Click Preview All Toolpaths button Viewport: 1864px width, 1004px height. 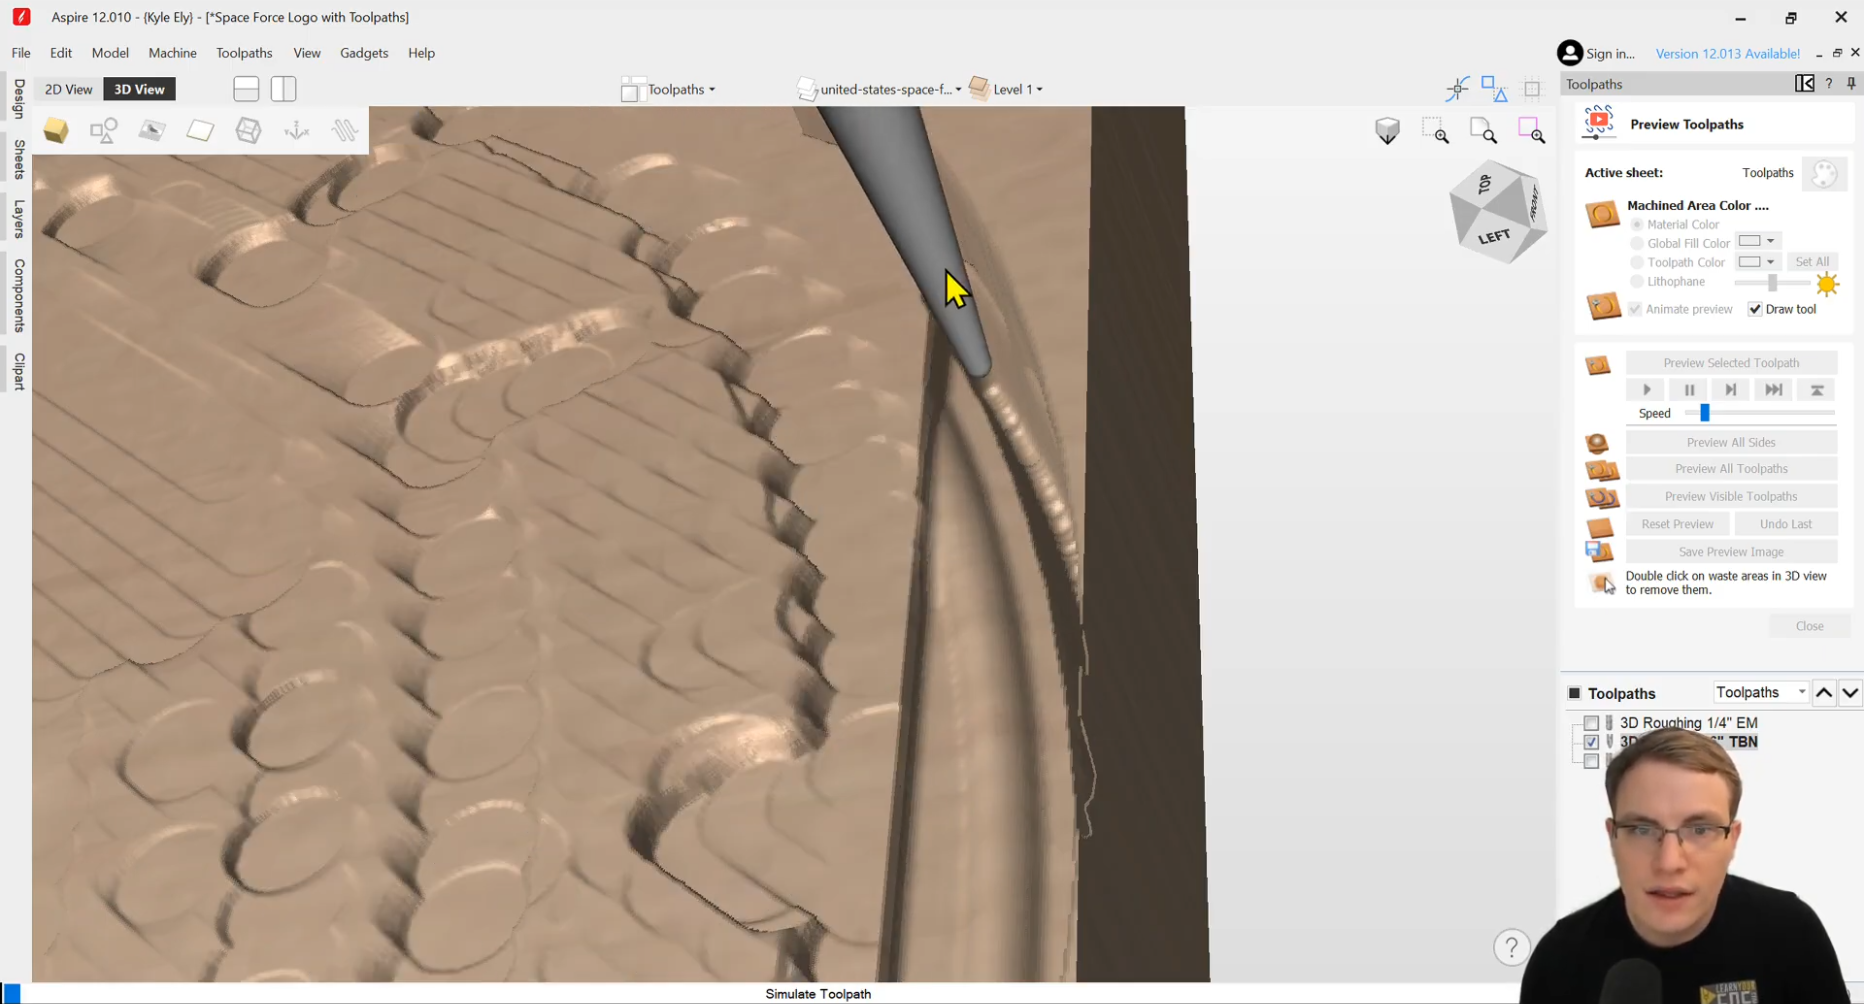click(x=1731, y=469)
